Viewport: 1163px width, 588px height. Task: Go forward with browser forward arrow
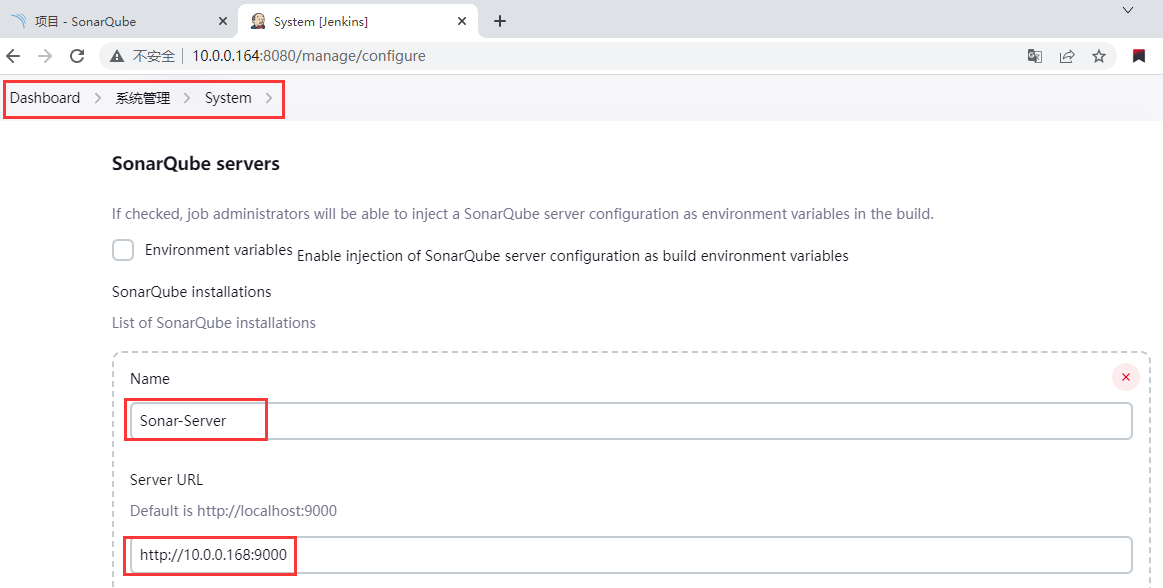pos(45,56)
